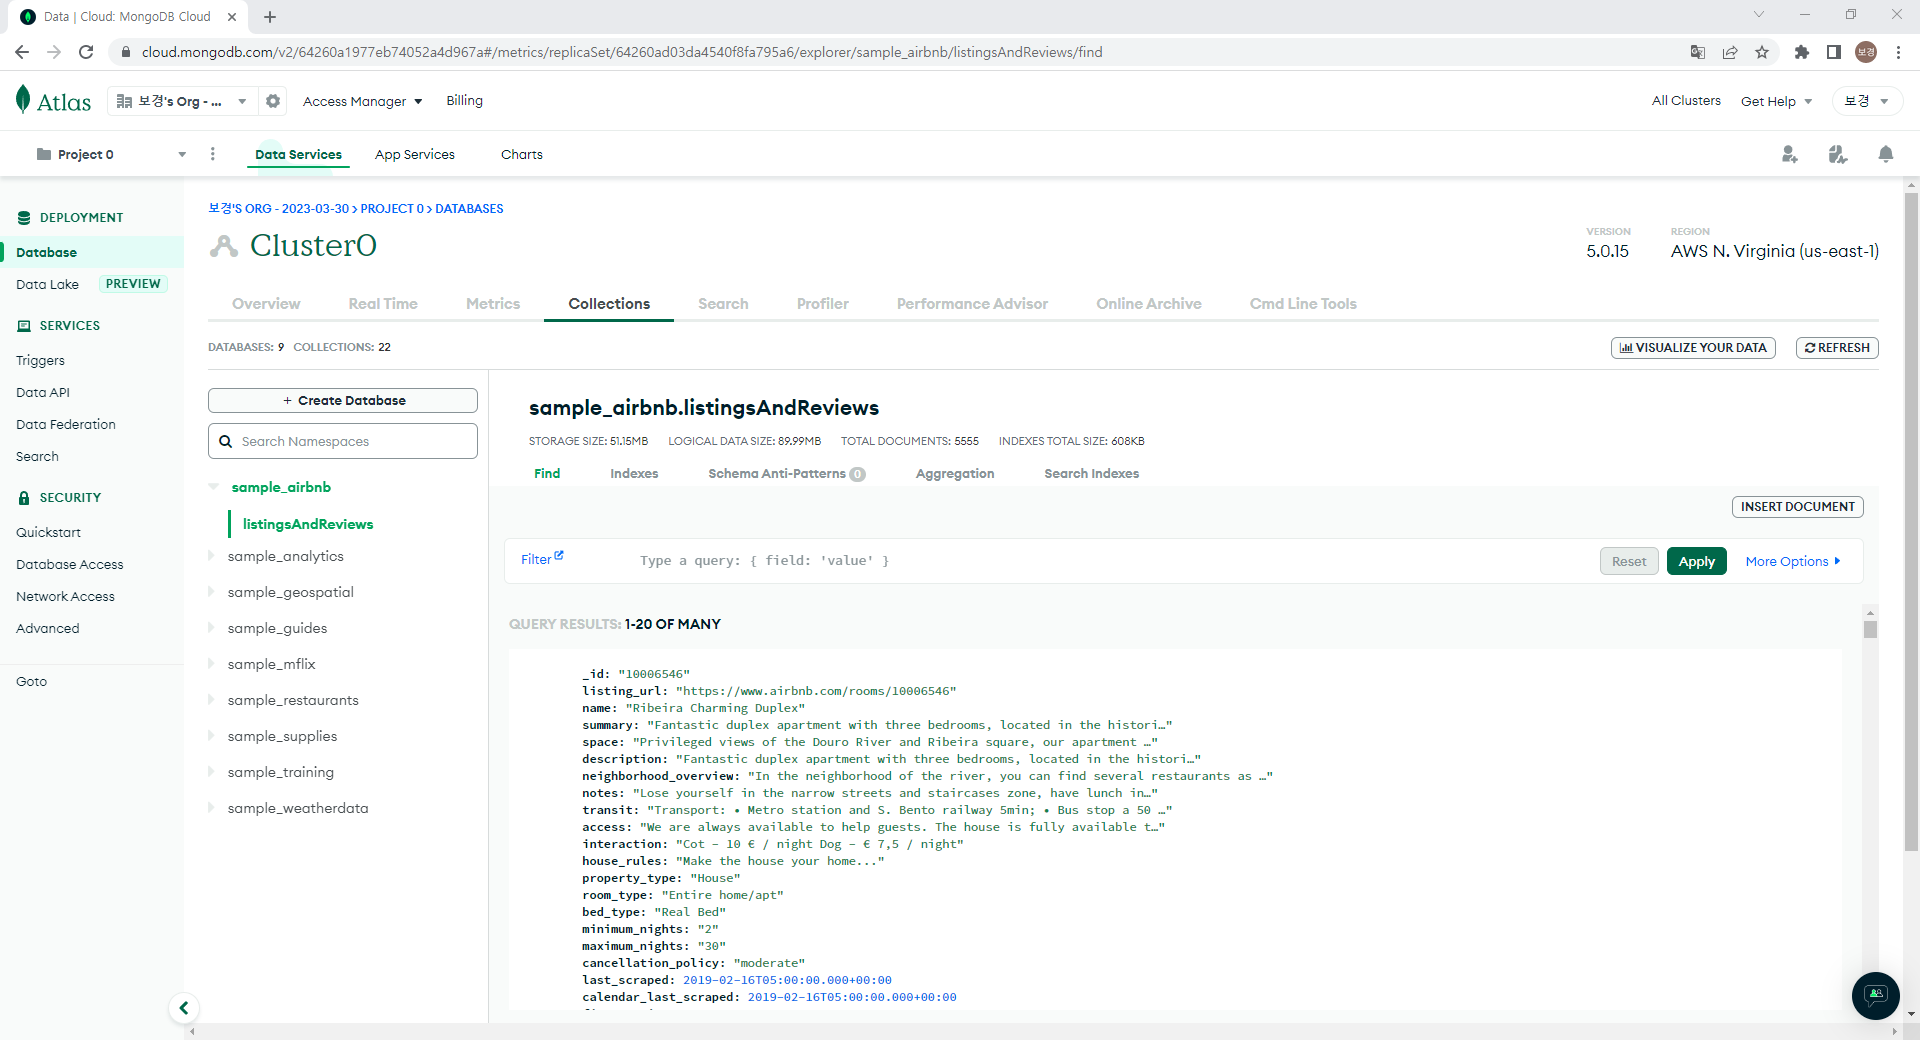This screenshot has width=1920, height=1040.
Task: Open browser extensions puzzle icon
Action: click(1802, 52)
